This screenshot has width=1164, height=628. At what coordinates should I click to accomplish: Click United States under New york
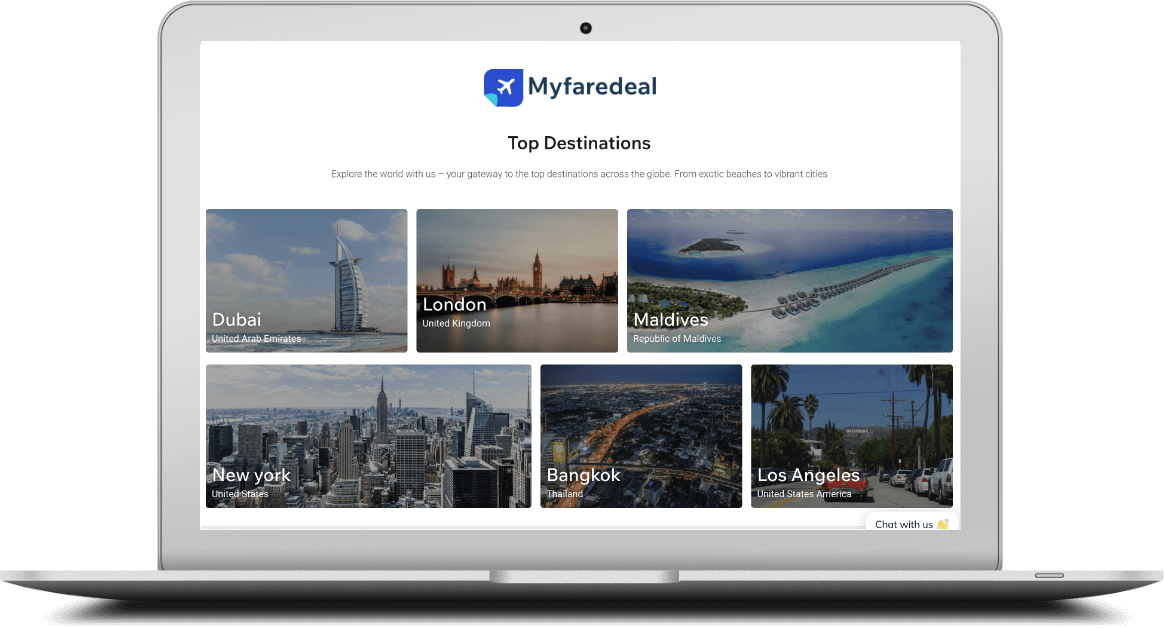click(x=240, y=494)
